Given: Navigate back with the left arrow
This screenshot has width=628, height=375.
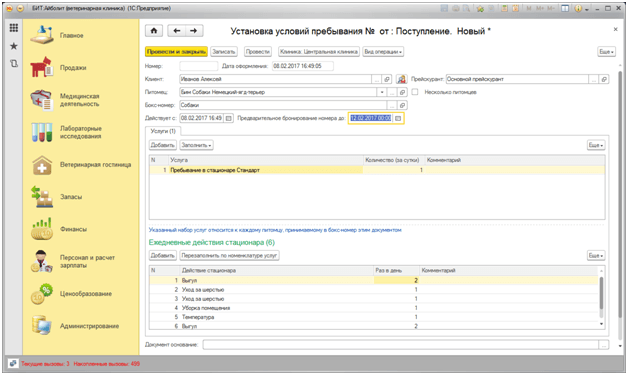Looking at the screenshot, I should [177, 31].
